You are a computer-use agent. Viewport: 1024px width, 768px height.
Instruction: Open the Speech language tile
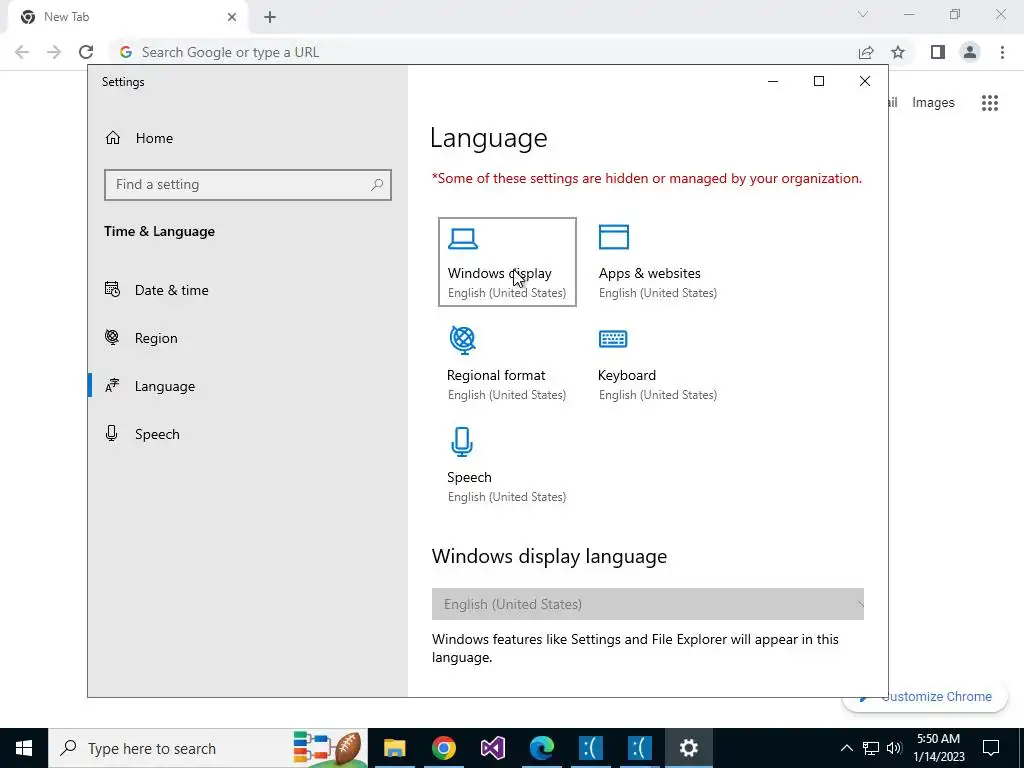pos(507,466)
